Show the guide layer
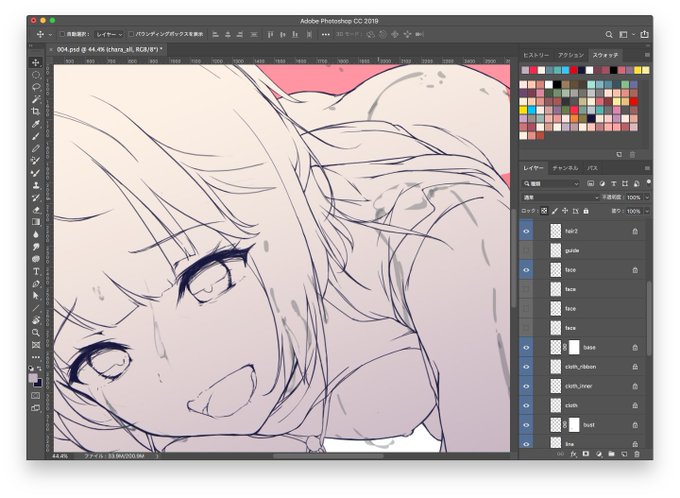680x498 pixels. click(526, 250)
